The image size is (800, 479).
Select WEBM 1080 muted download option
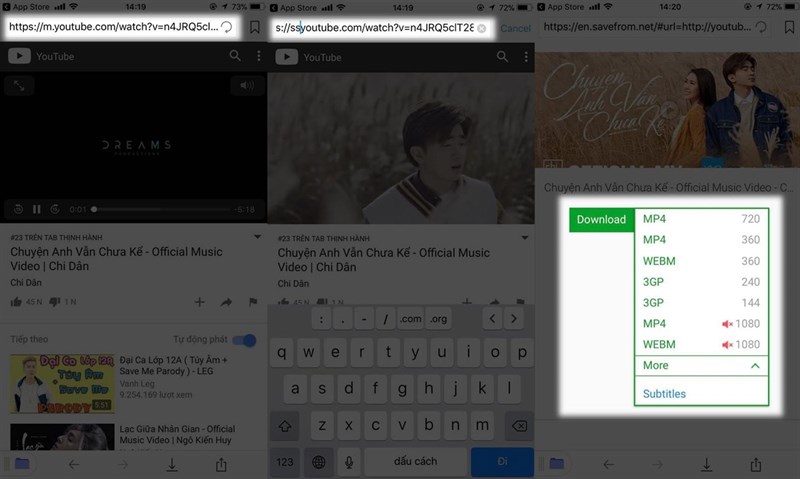coord(701,345)
